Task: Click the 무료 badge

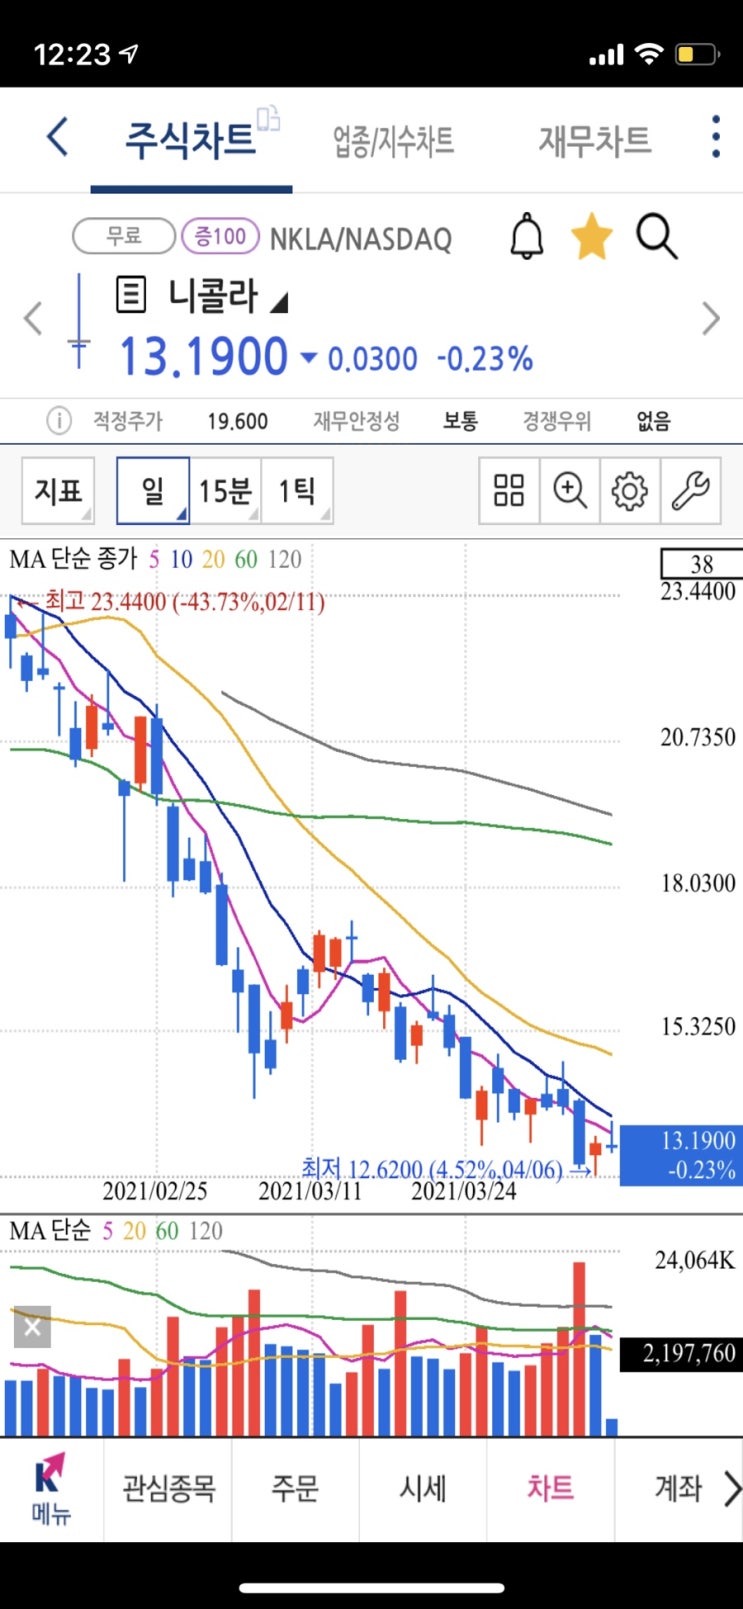Action: pyautogui.click(x=124, y=236)
